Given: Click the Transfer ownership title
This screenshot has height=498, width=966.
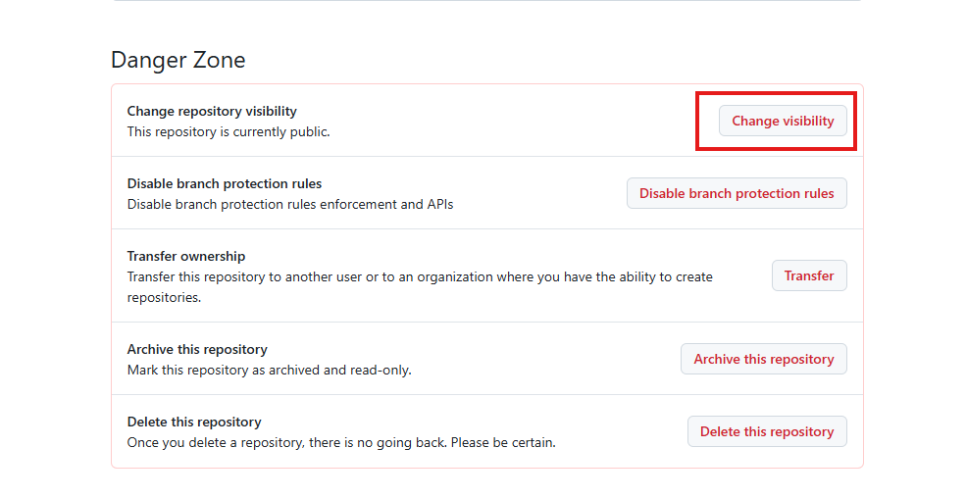Looking at the screenshot, I should tap(186, 256).
